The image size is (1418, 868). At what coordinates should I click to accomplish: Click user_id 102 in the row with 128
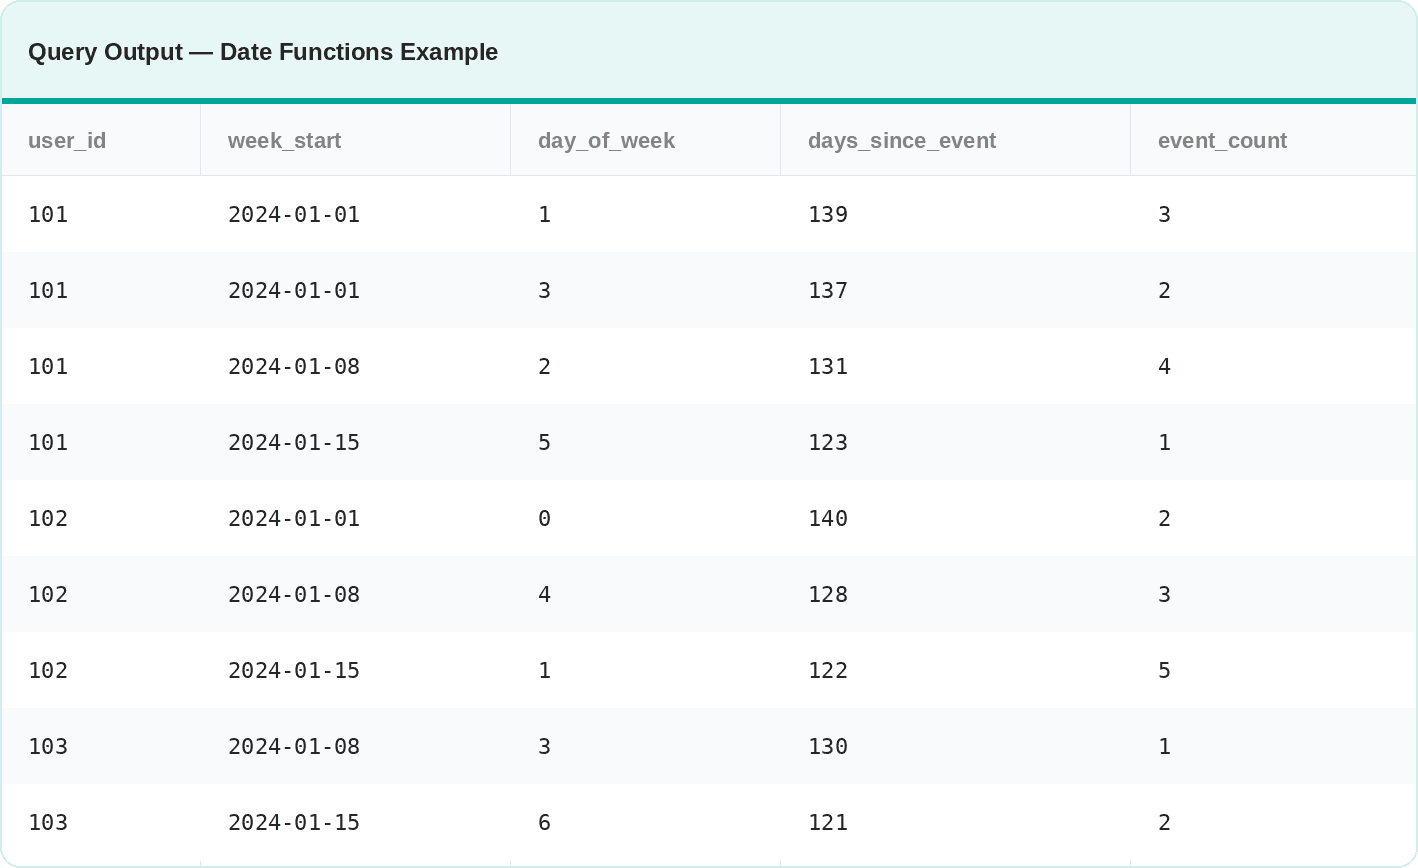48,594
